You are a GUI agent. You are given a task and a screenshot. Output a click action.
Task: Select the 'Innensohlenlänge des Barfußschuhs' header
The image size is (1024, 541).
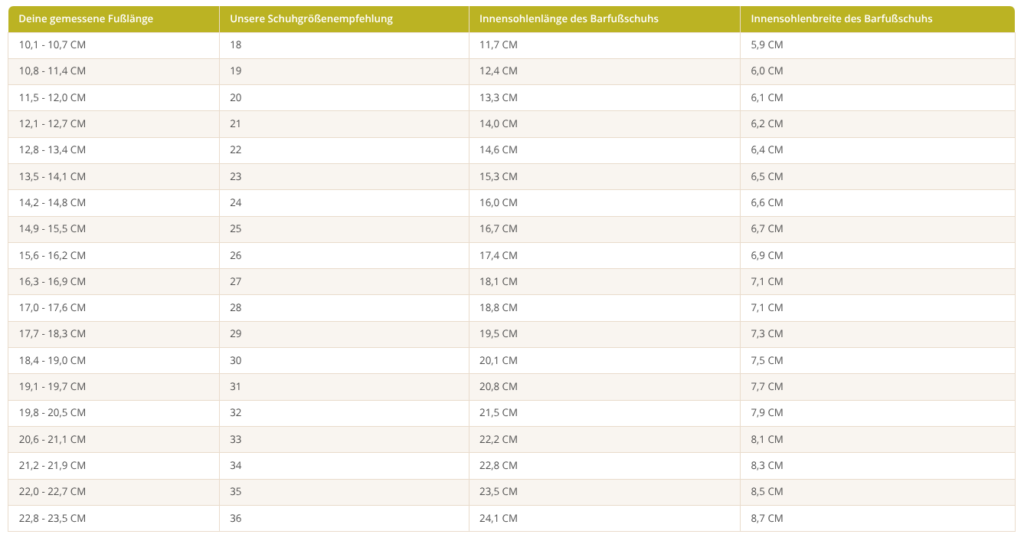click(568, 19)
